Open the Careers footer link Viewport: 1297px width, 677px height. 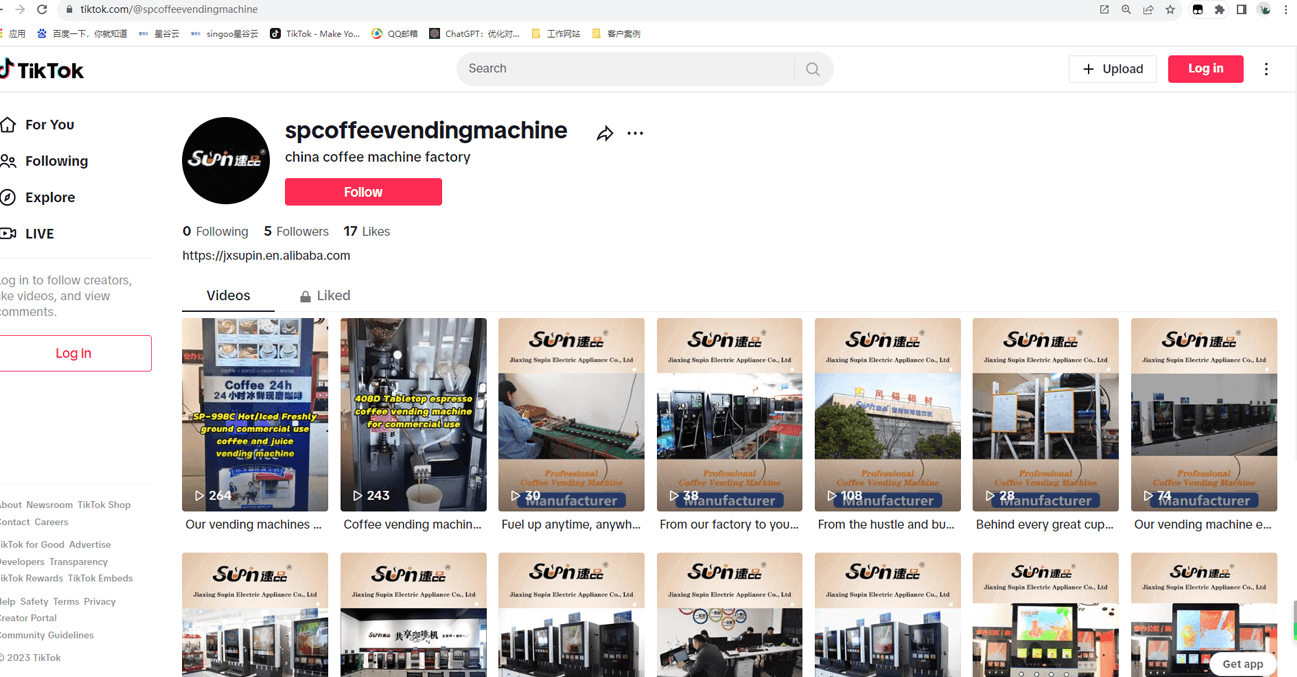51,522
